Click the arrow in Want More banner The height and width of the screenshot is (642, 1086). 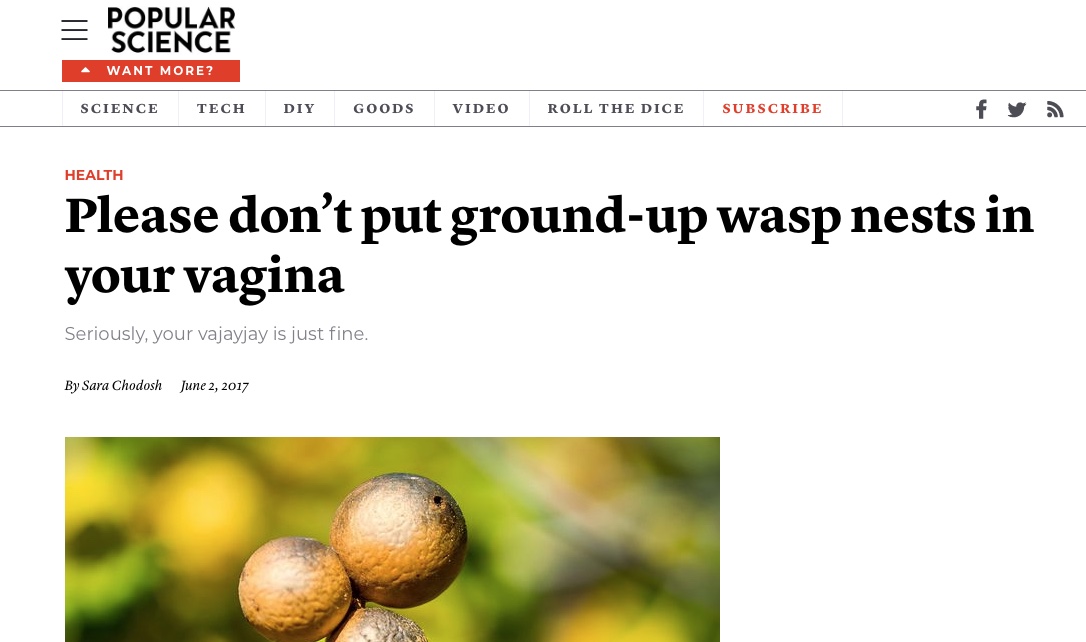(86, 70)
